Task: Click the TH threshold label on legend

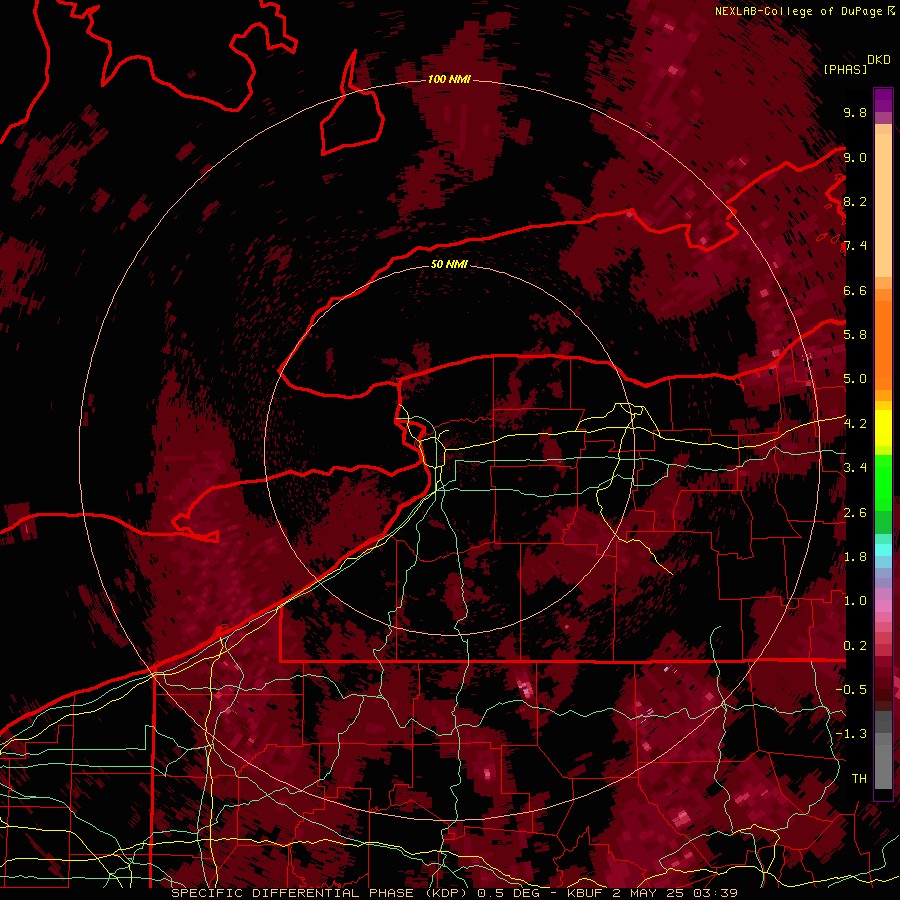Action: 859,779
